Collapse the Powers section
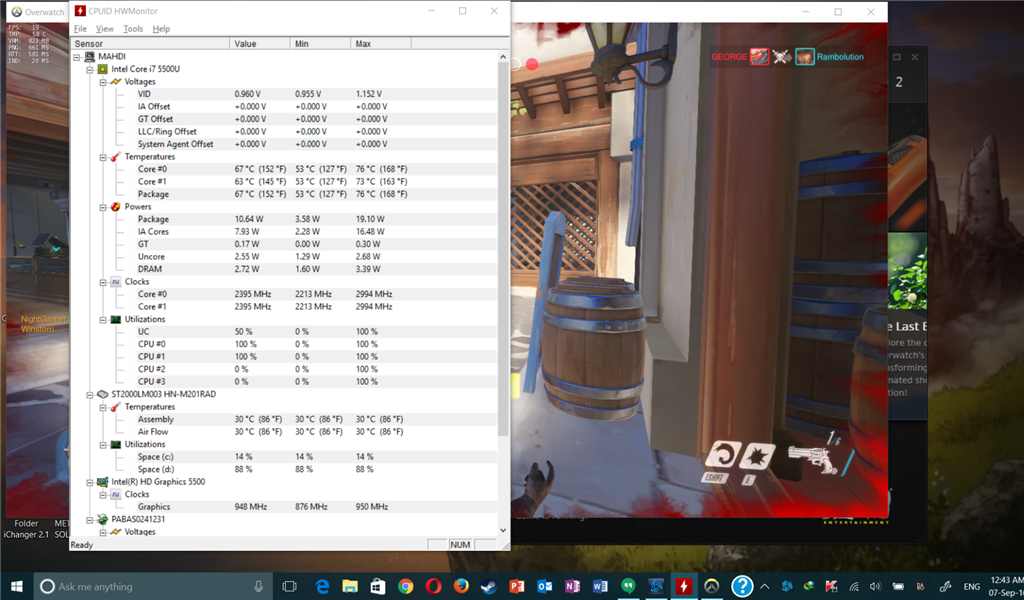 tap(103, 207)
